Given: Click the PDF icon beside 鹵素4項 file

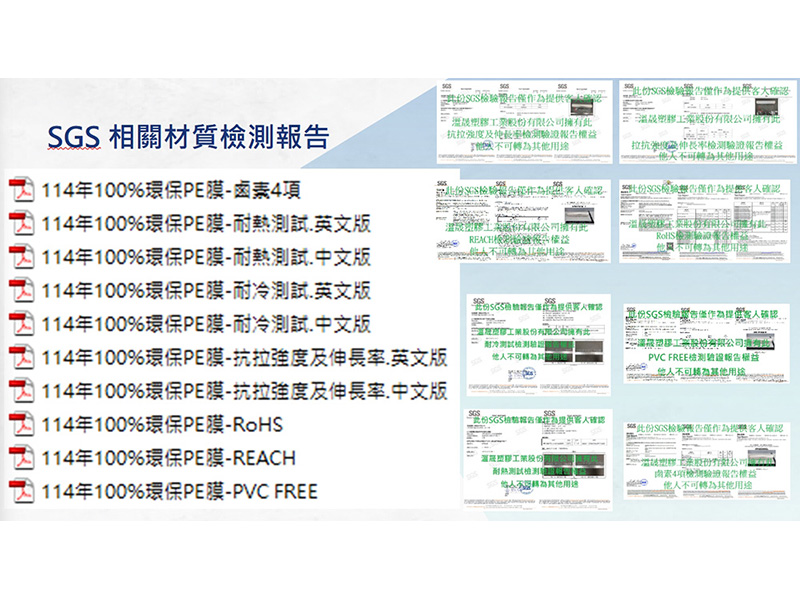Looking at the screenshot, I should pyautogui.click(x=21, y=190).
